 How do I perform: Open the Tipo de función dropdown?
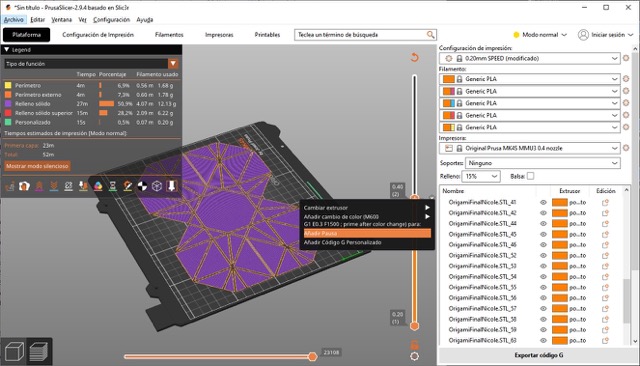(x=91, y=64)
